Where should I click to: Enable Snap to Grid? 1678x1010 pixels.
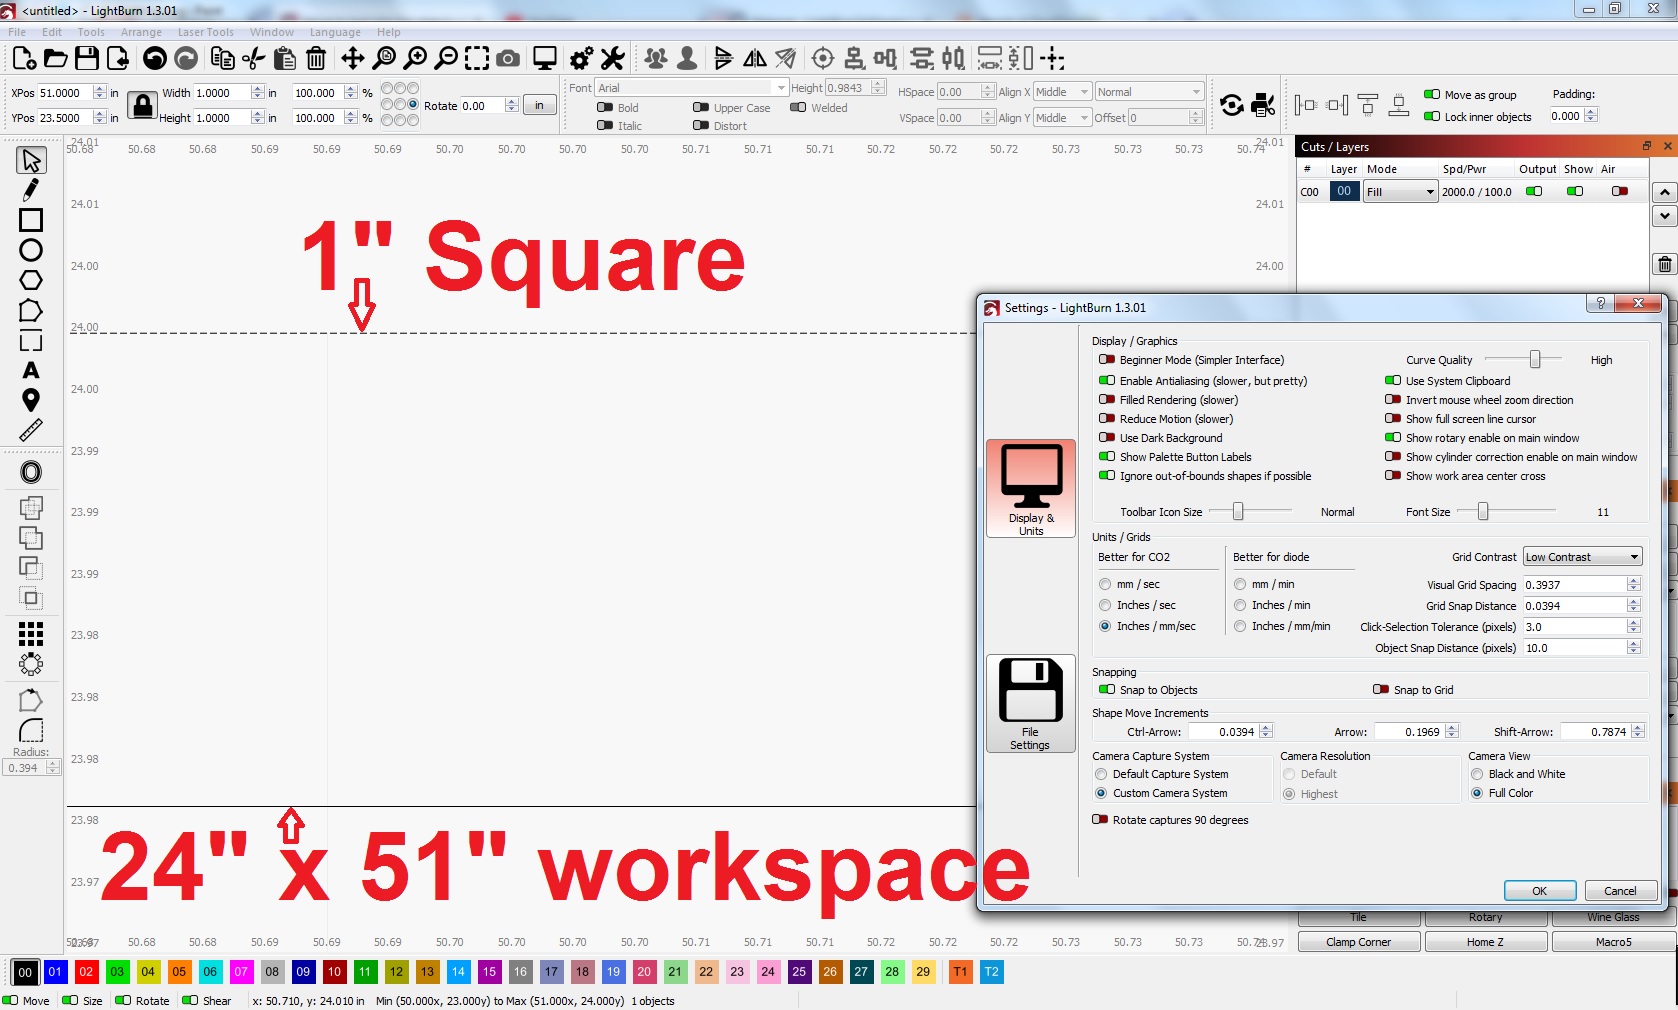coord(1381,690)
